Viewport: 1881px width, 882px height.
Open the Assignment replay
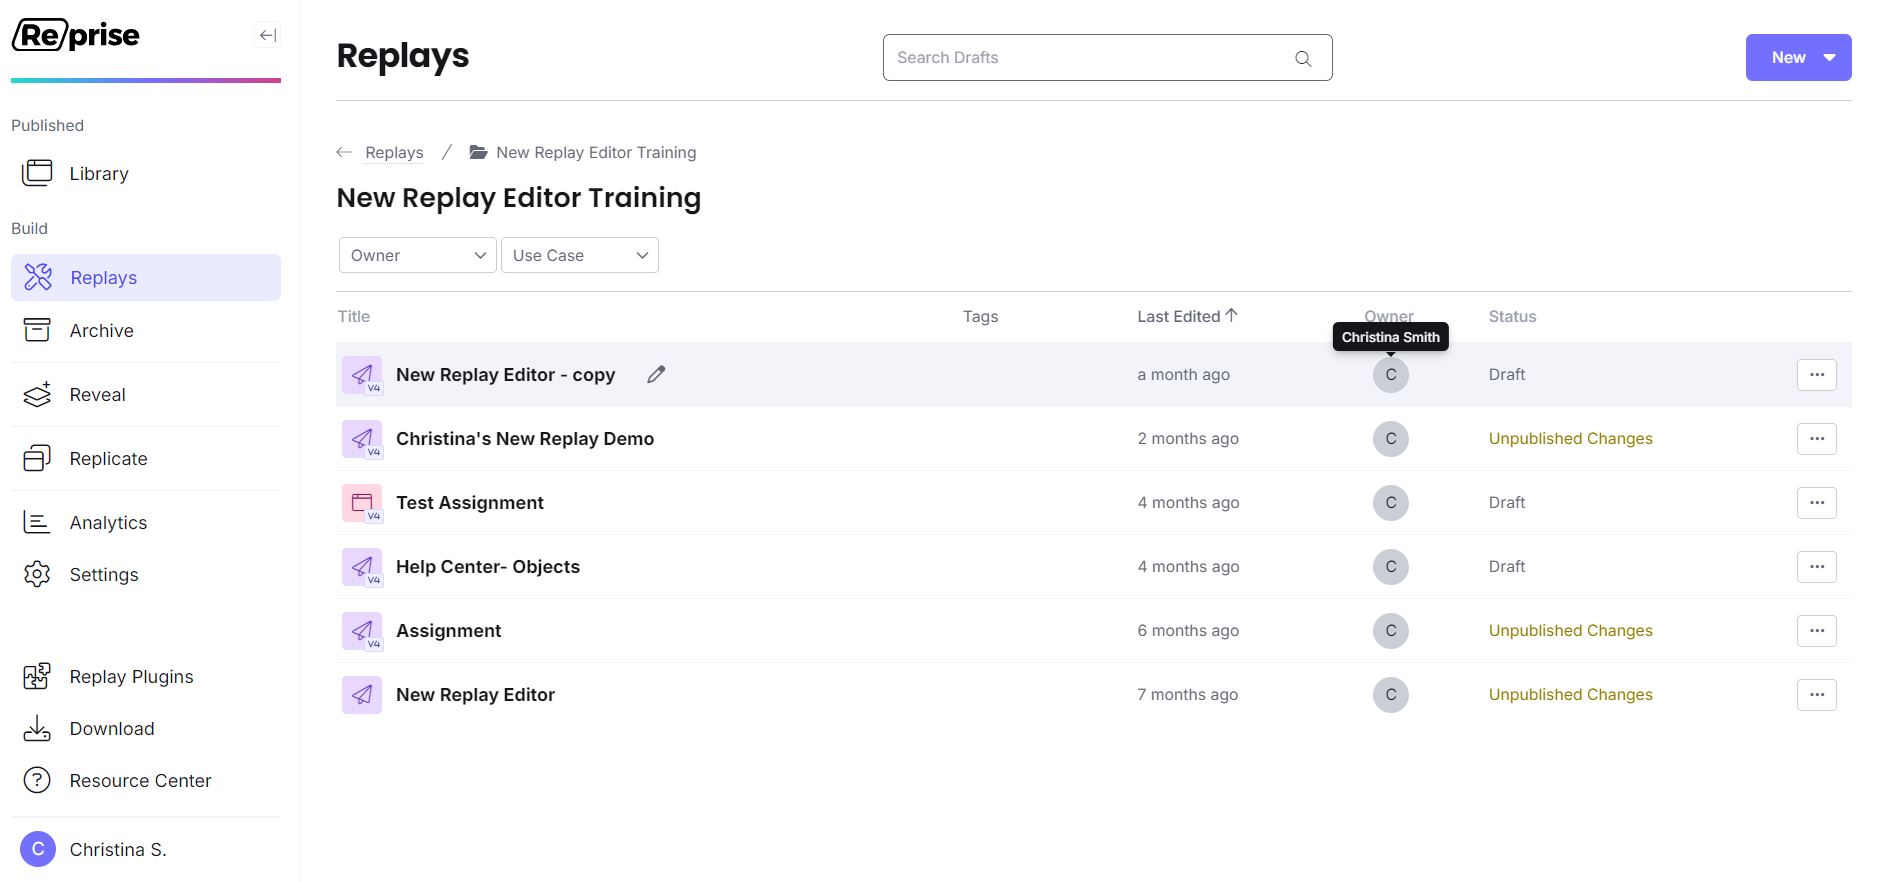pyautogui.click(x=449, y=631)
